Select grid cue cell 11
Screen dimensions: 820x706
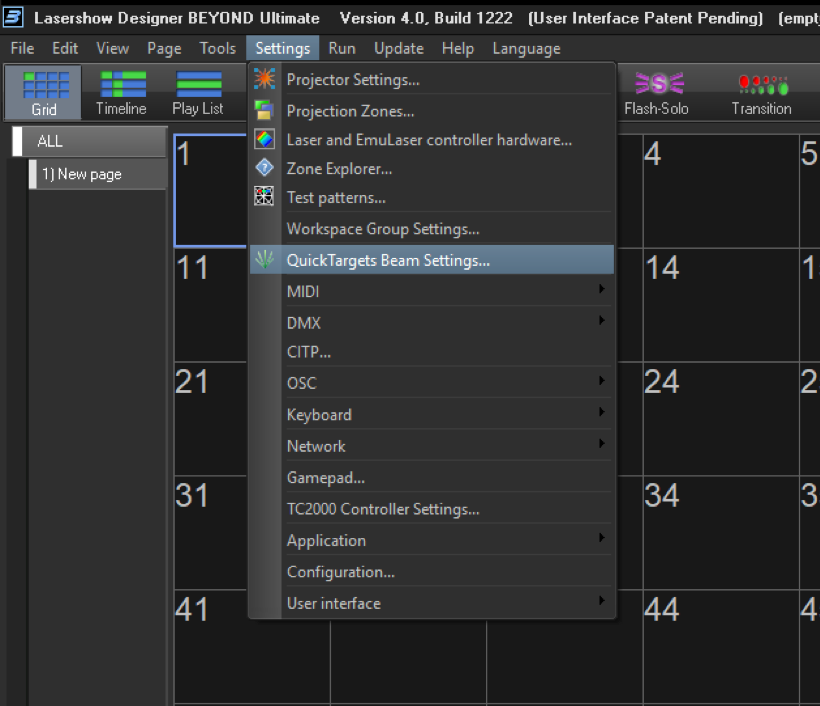[x=211, y=304]
